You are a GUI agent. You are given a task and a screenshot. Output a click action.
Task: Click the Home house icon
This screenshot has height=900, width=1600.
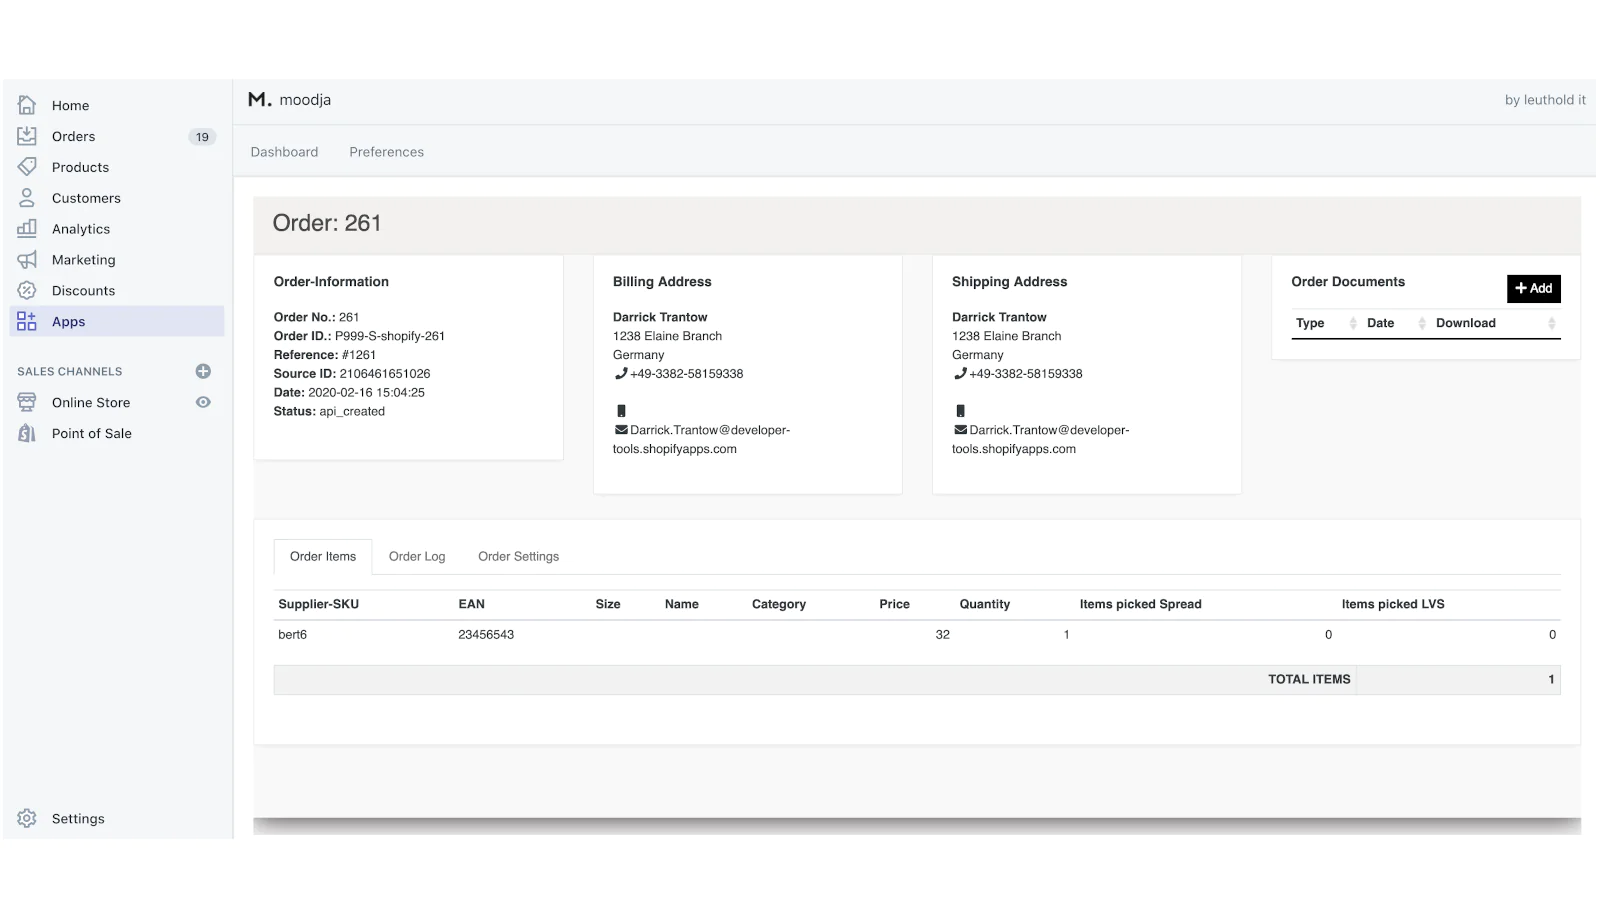click(x=27, y=105)
